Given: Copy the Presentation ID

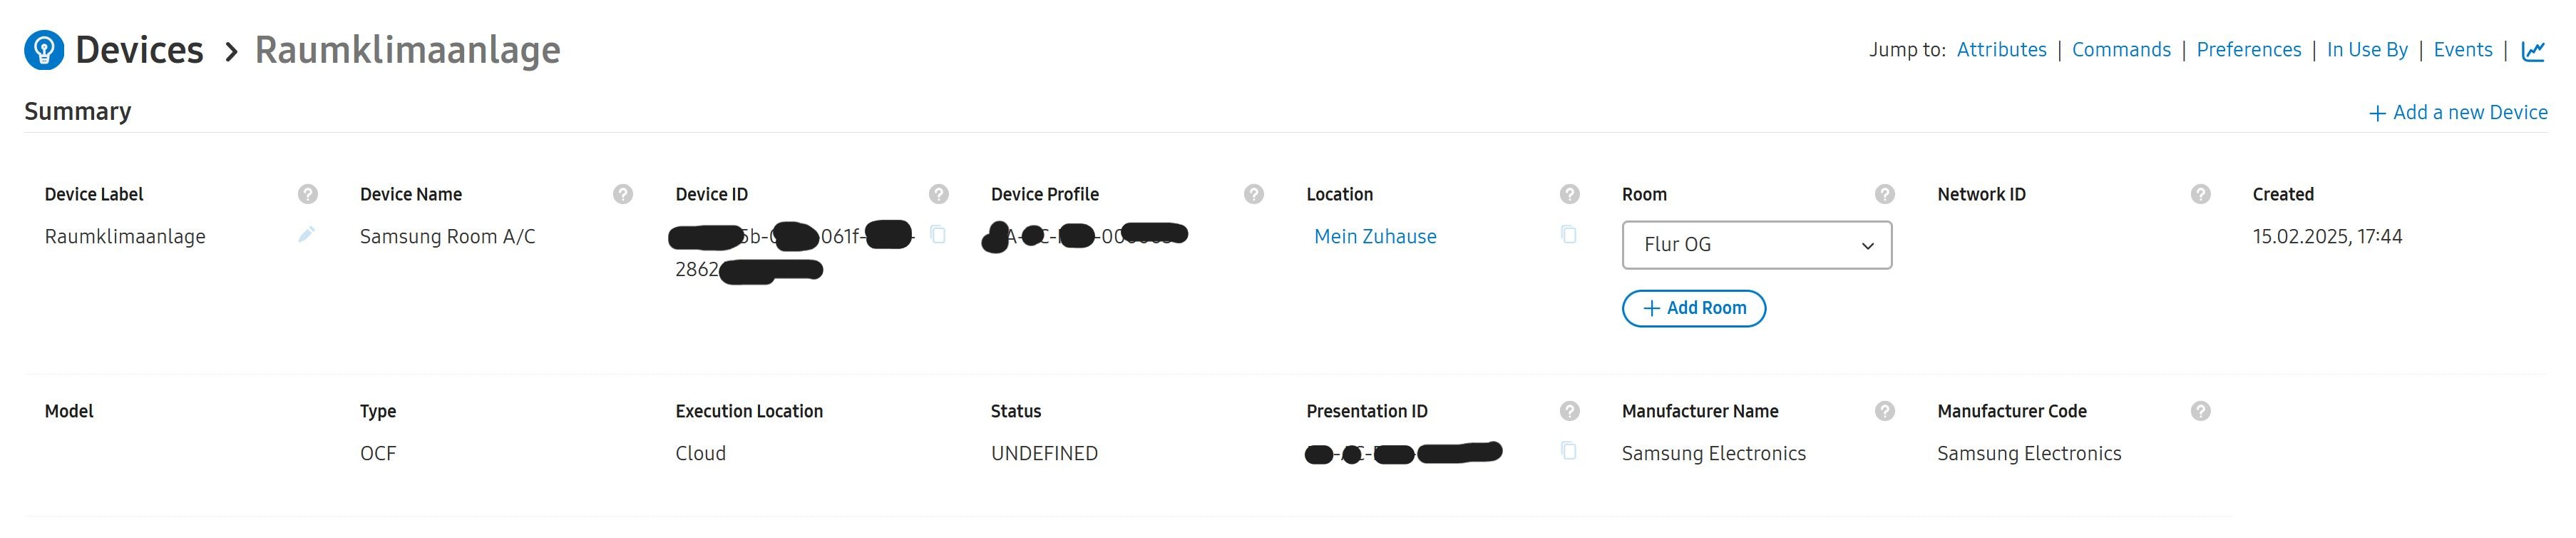Looking at the screenshot, I should tap(1569, 451).
